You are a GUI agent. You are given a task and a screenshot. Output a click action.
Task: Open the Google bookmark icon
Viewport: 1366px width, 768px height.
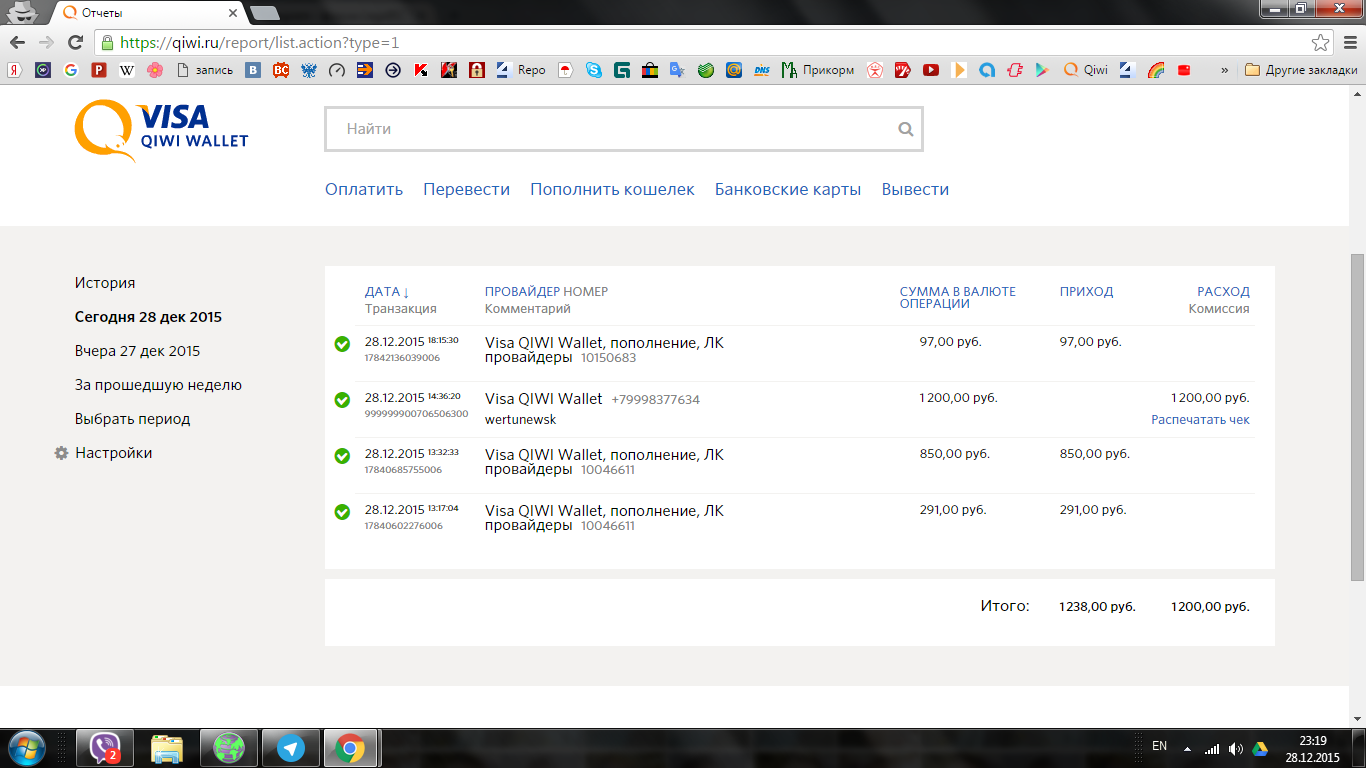pyautogui.click(x=70, y=70)
